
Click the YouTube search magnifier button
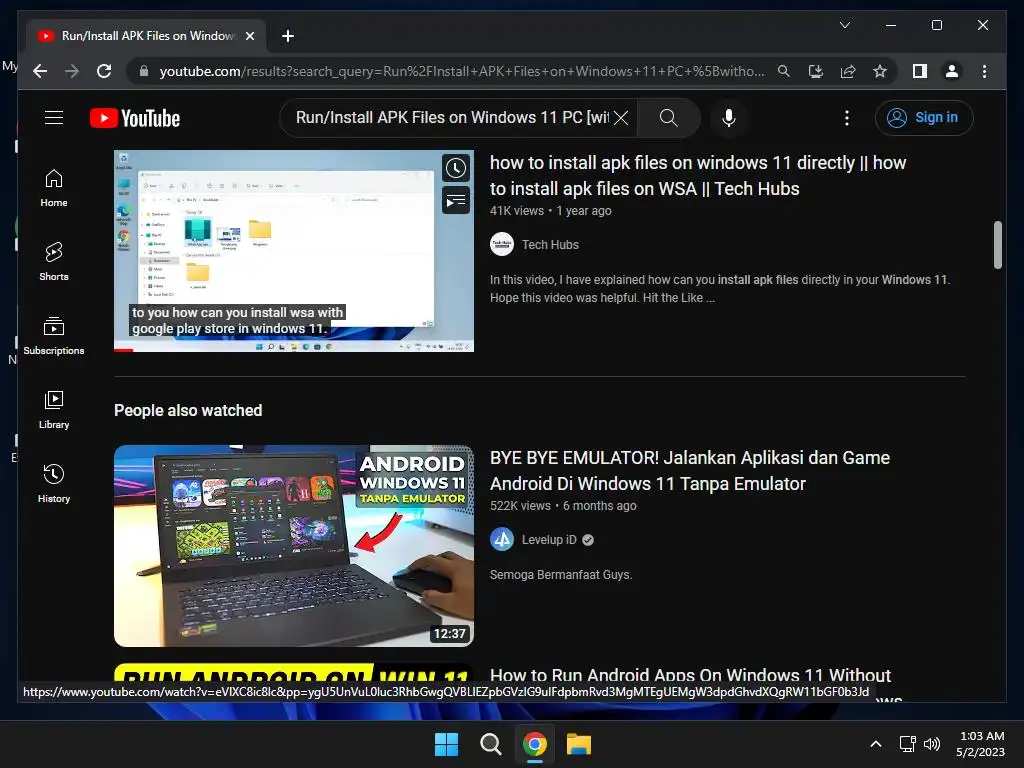pyautogui.click(x=668, y=118)
